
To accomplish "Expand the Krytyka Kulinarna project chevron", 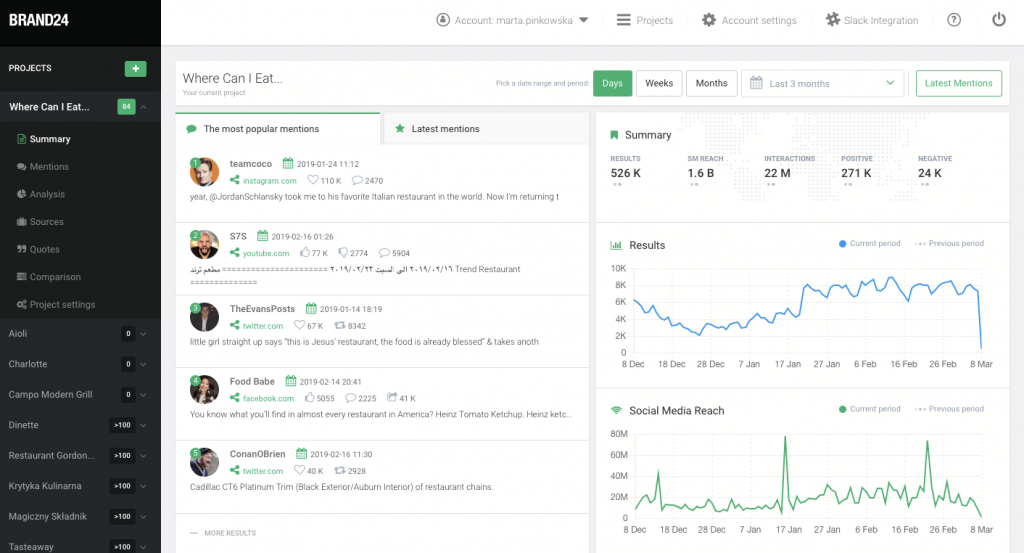I will (143, 486).
